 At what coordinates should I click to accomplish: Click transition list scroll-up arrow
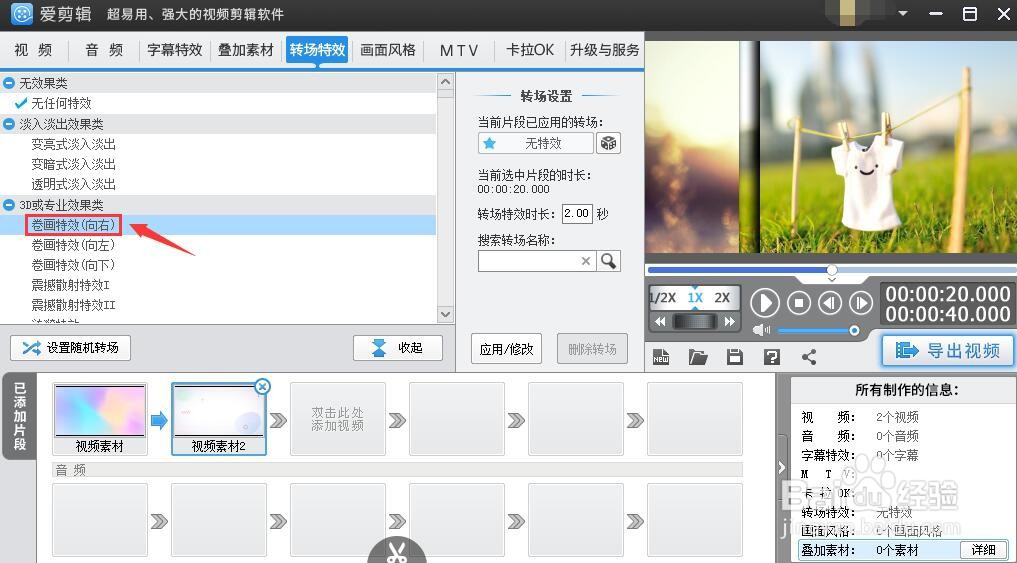pos(445,82)
